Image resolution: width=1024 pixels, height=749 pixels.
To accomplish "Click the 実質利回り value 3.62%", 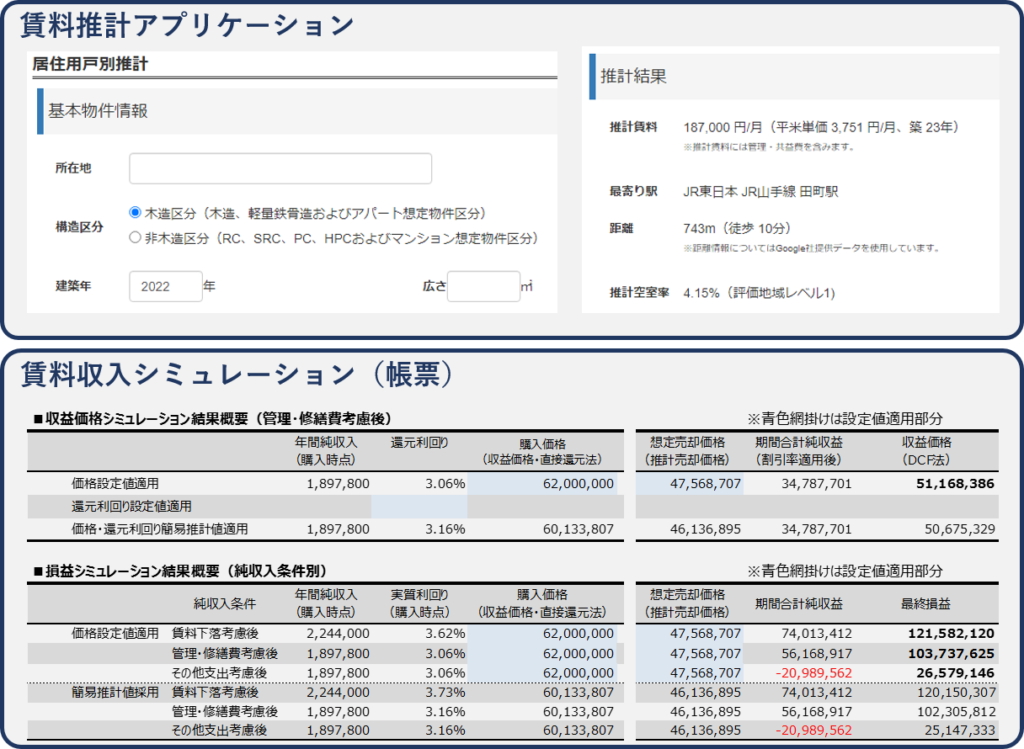I will pyautogui.click(x=445, y=633).
